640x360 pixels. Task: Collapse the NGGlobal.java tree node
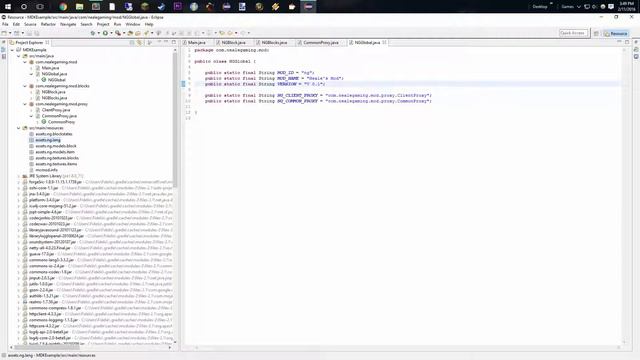tap(31, 74)
